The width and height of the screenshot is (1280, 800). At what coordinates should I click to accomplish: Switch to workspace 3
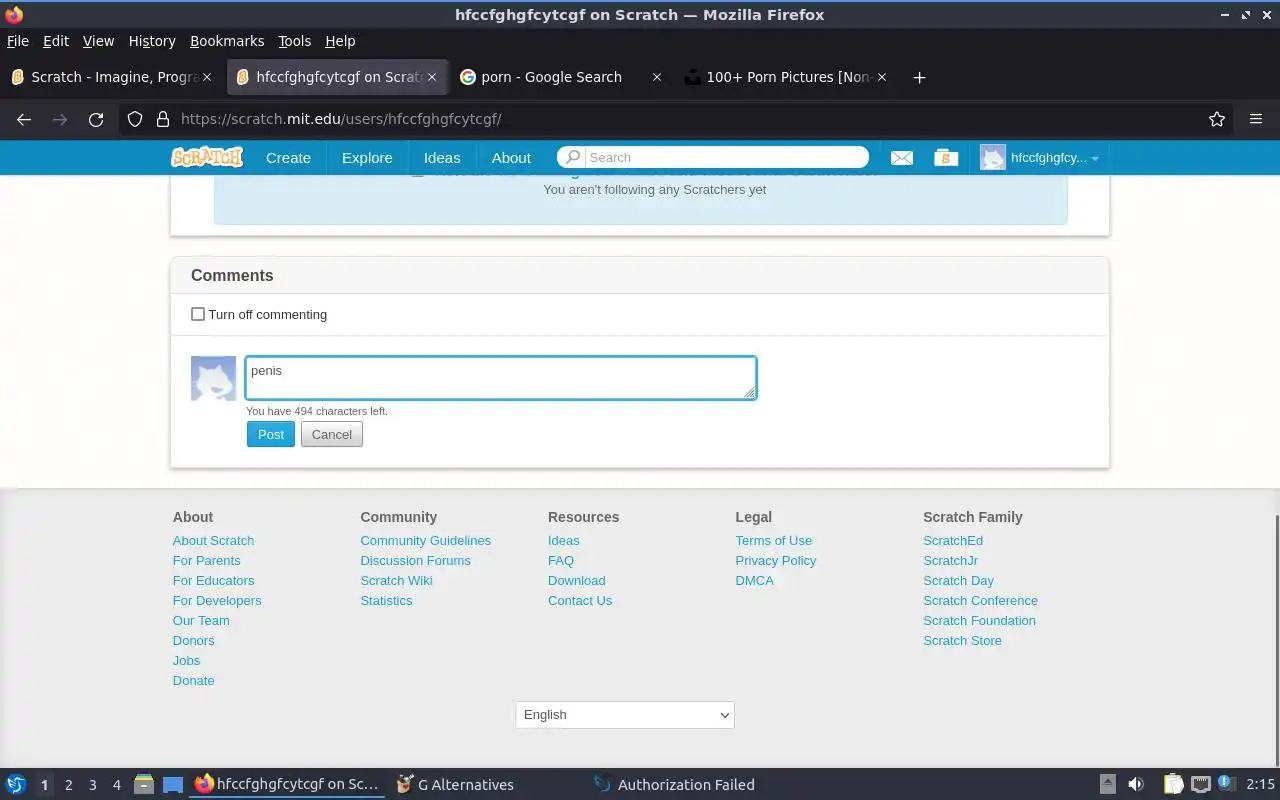(92, 785)
